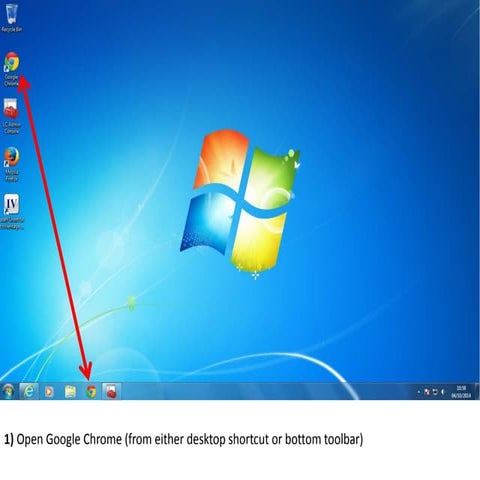Image resolution: width=480 pixels, height=480 pixels.
Task: Select the Google Chrome desktop shortcut
Action: point(12,69)
